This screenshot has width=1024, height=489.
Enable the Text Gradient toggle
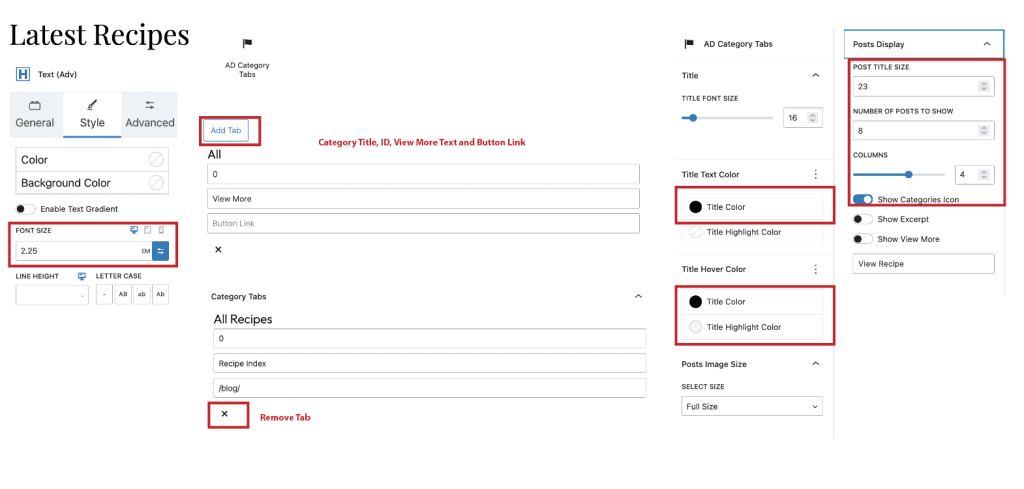point(25,209)
